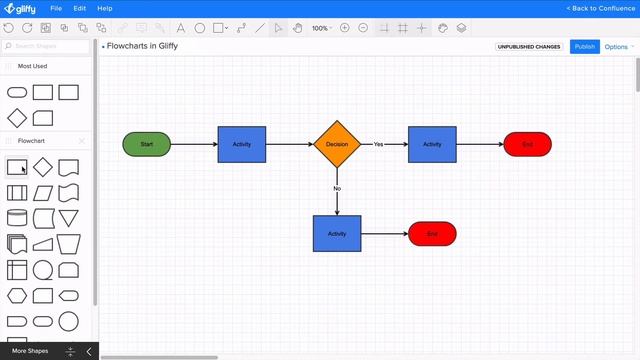Click the Publish button
Image resolution: width=640 pixels, height=360 pixels.
[584, 47]
